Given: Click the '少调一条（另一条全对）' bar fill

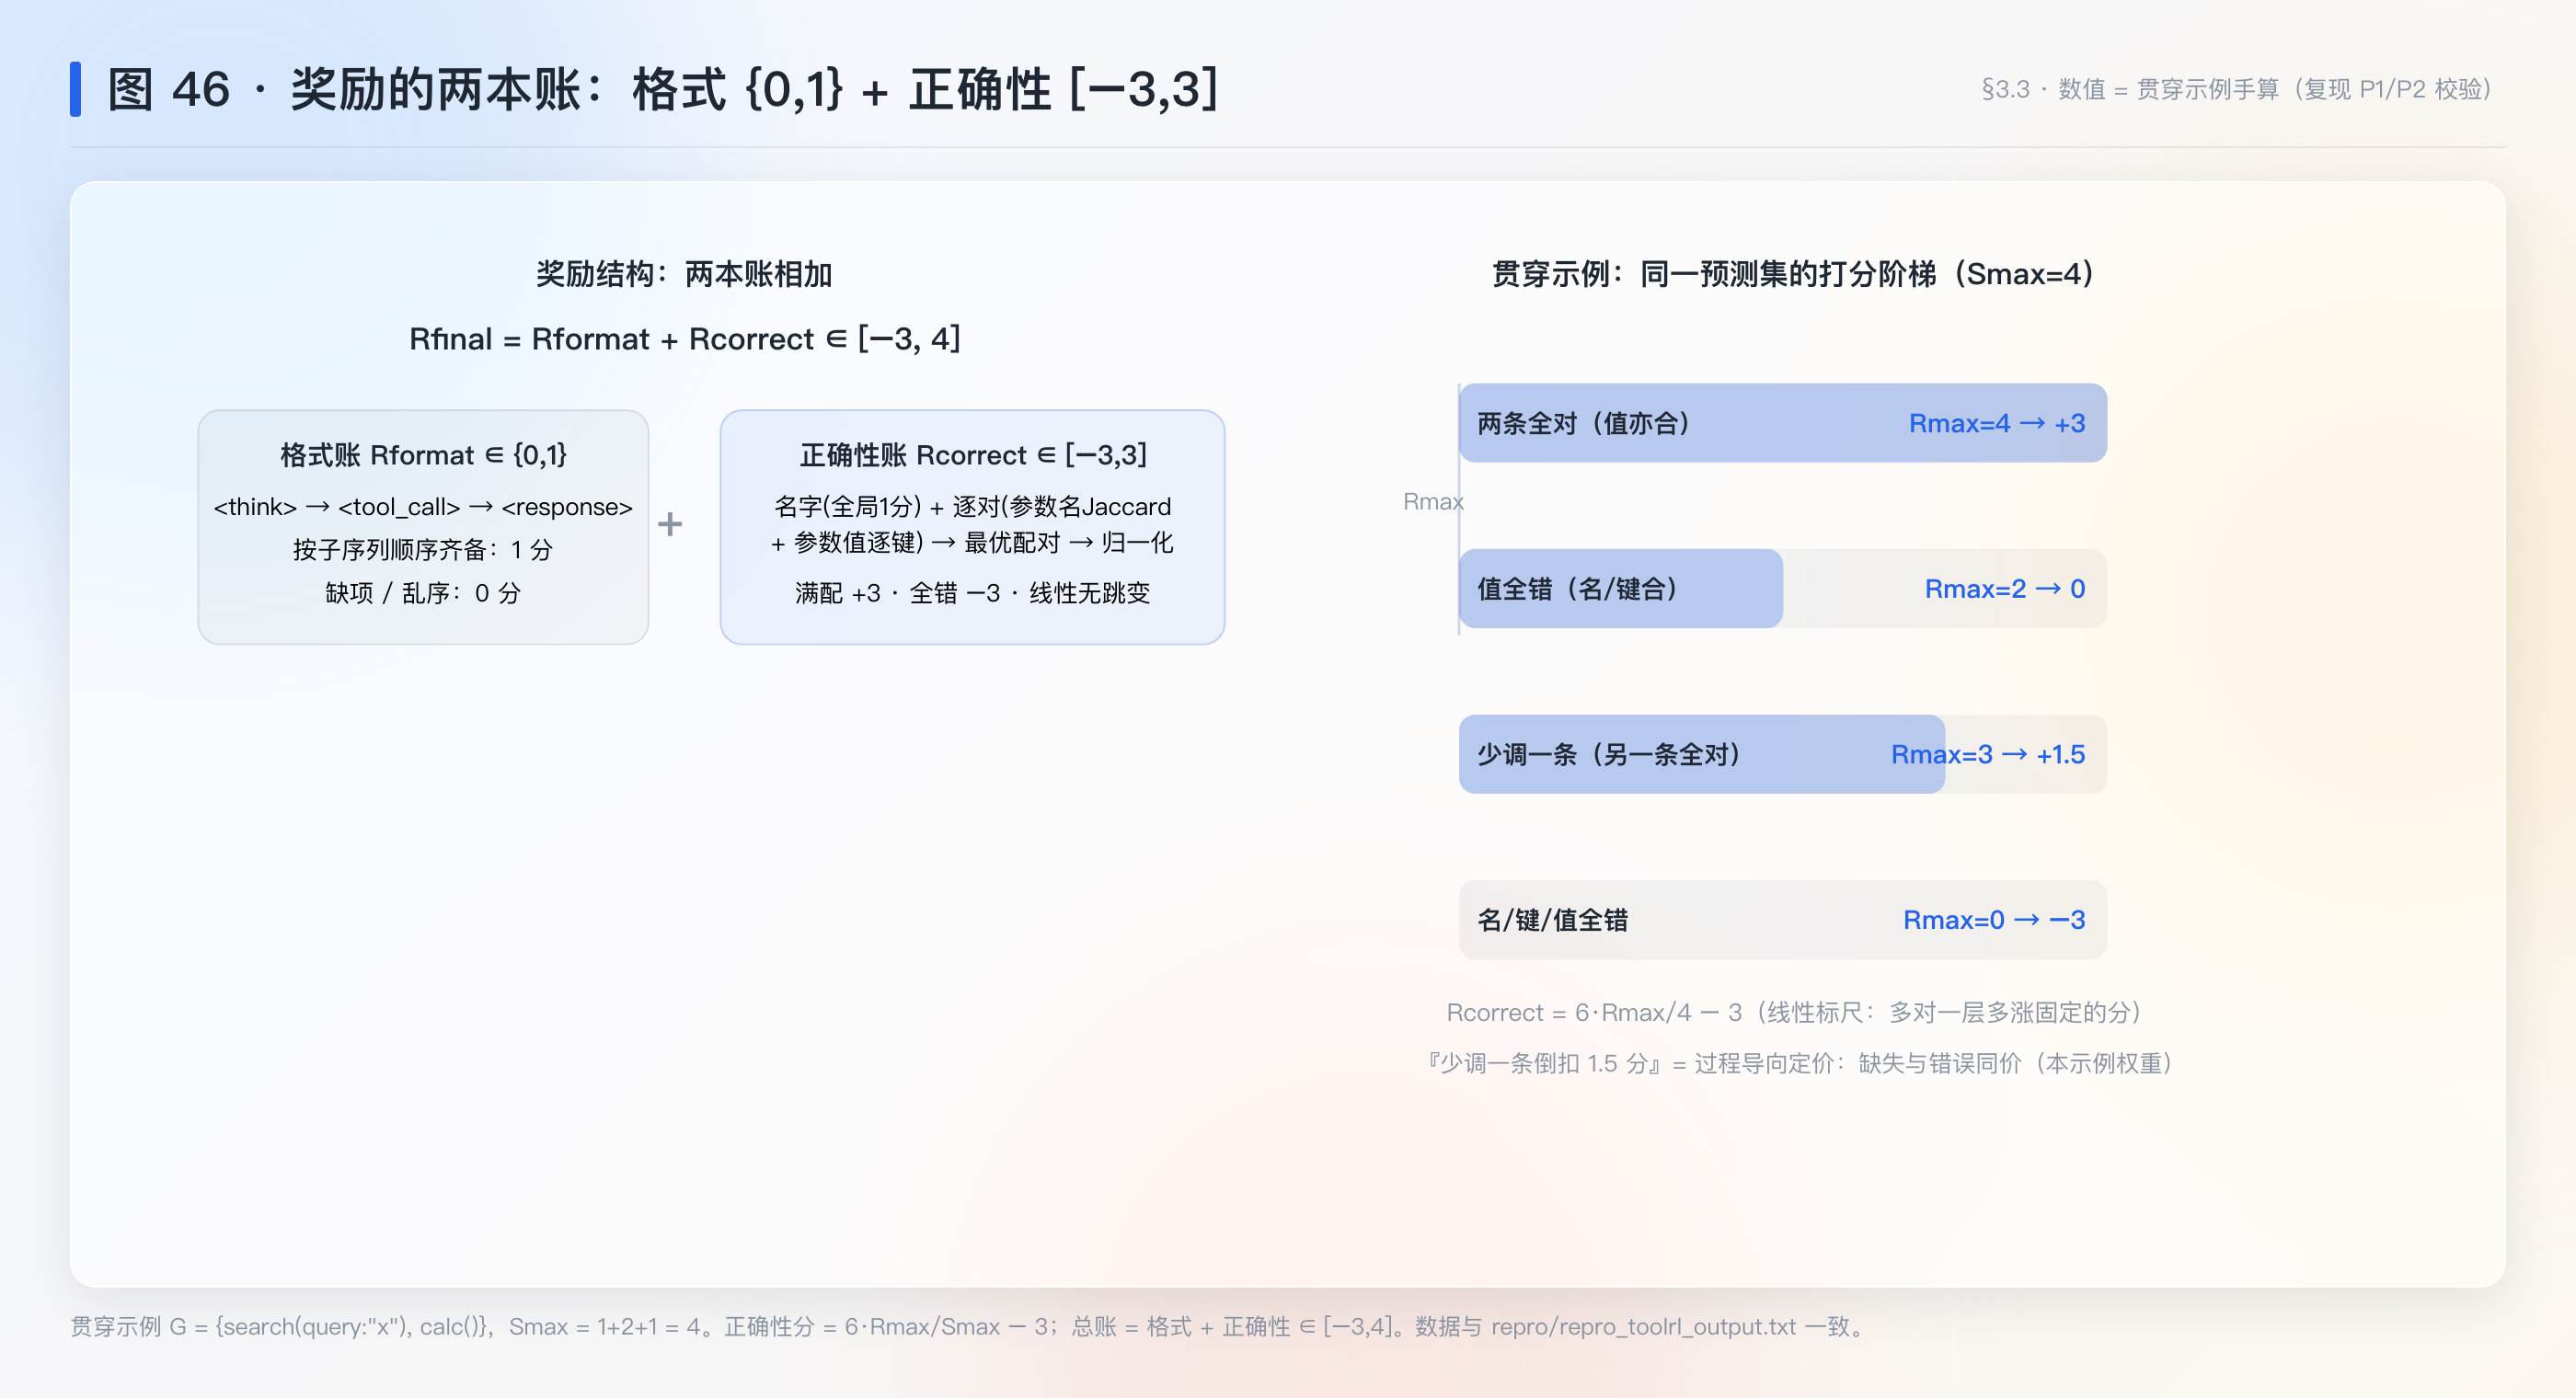Looking at the screenshot, I should [x=1702, y=755].
